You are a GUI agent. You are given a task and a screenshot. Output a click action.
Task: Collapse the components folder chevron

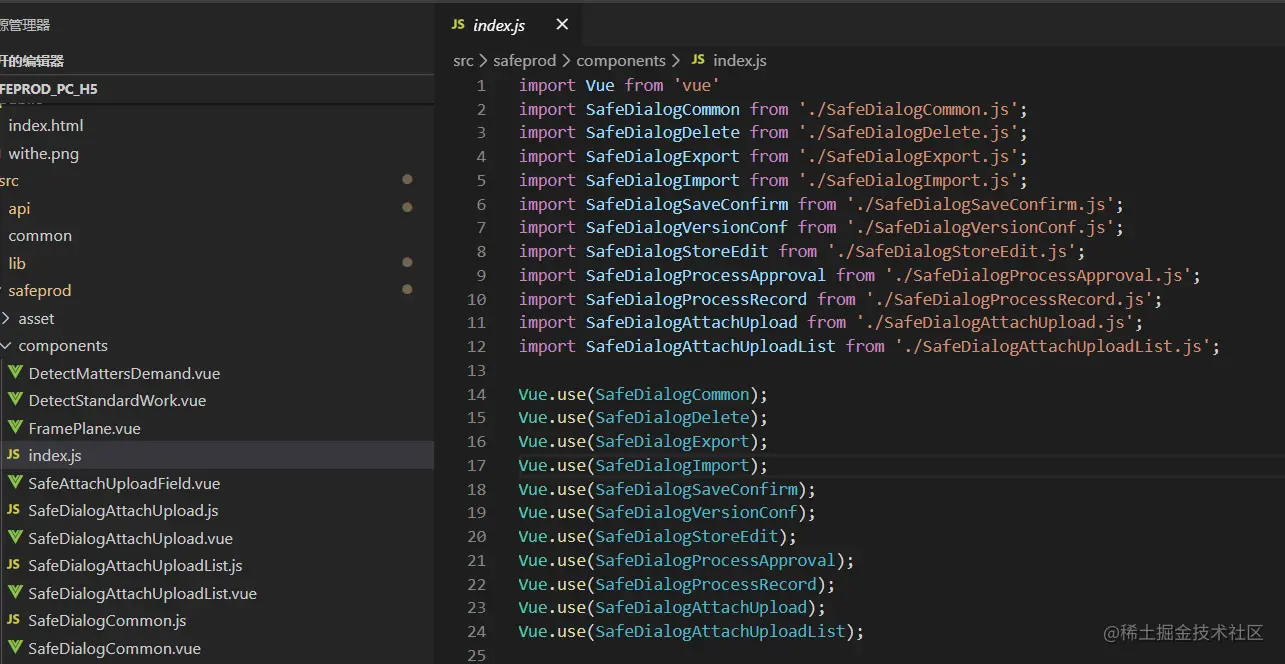7,346
